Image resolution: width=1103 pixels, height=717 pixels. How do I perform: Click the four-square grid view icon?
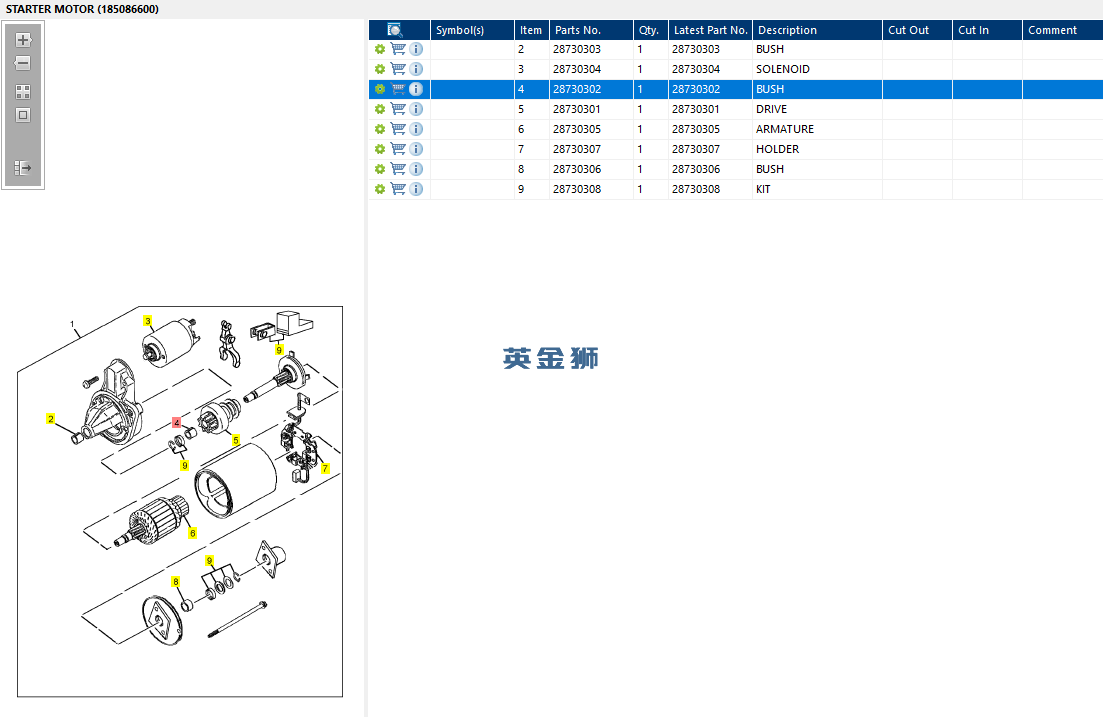tap(23, 92)
